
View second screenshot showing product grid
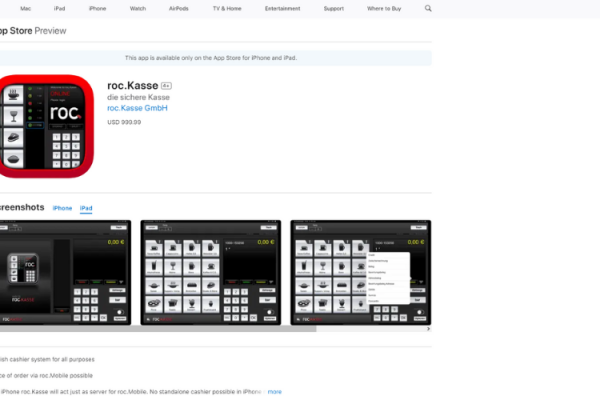tap(211, 273)
